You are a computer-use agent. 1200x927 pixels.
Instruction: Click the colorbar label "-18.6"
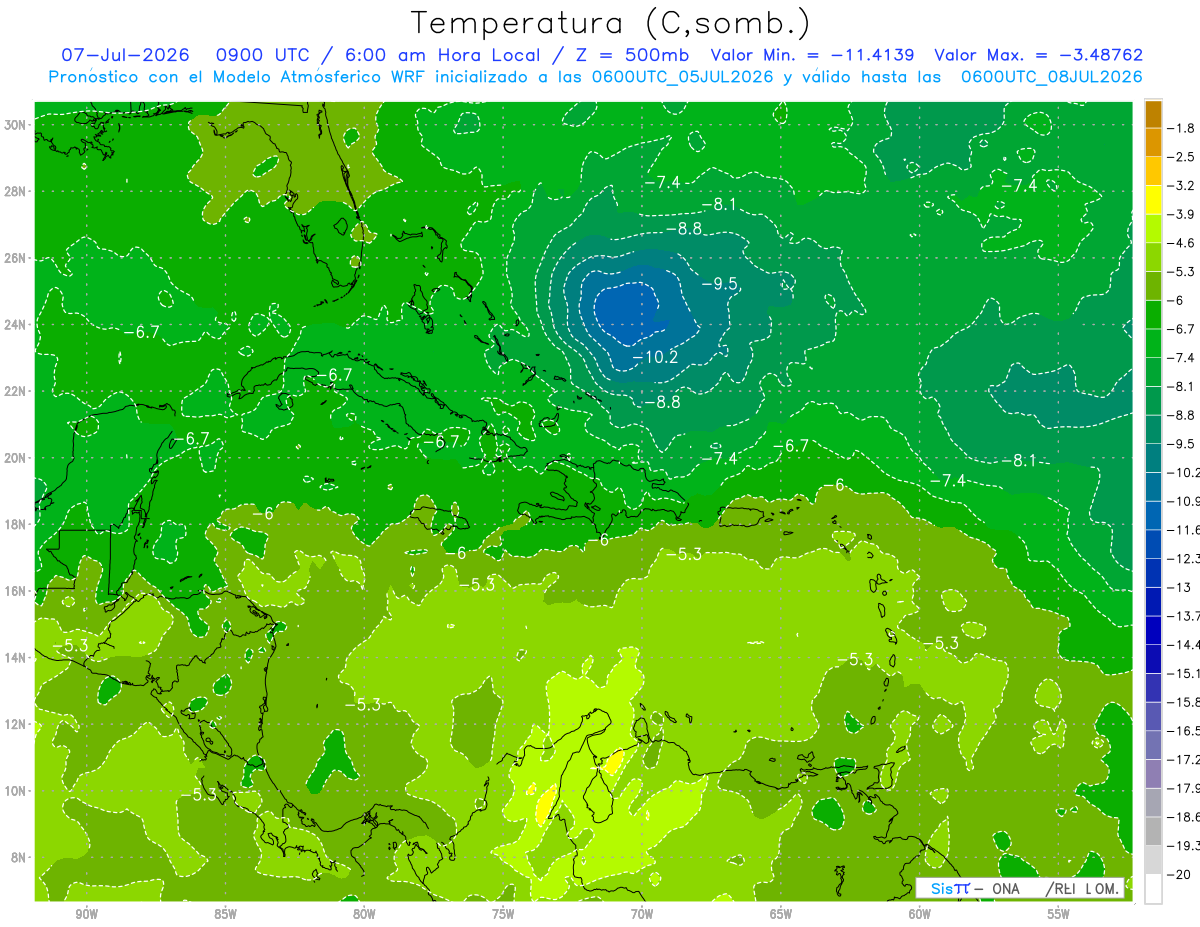pyautogui.click(x=1184, y=817)
